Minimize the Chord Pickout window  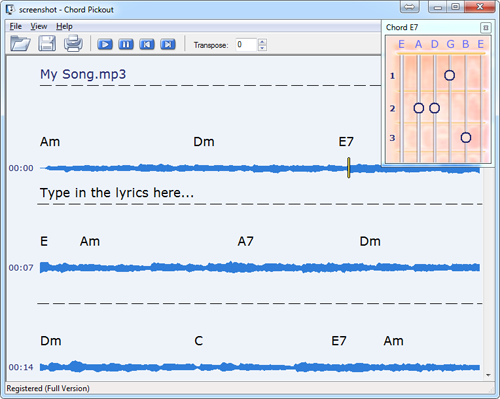click(437, 6)
